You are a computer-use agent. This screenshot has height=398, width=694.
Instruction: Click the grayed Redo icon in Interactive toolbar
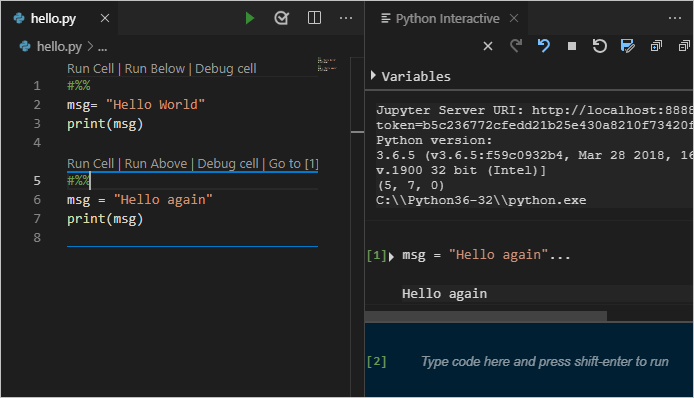(516, 46)
